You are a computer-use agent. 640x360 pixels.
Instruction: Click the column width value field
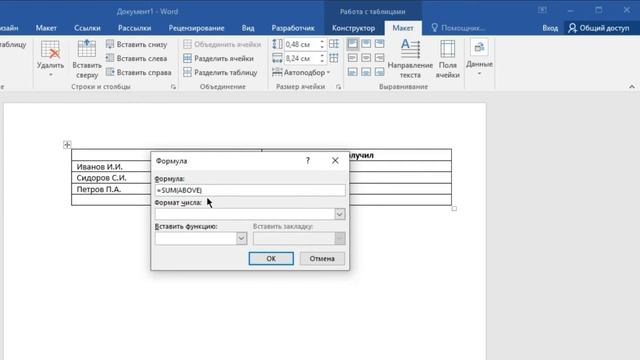[x=301, y=58]
